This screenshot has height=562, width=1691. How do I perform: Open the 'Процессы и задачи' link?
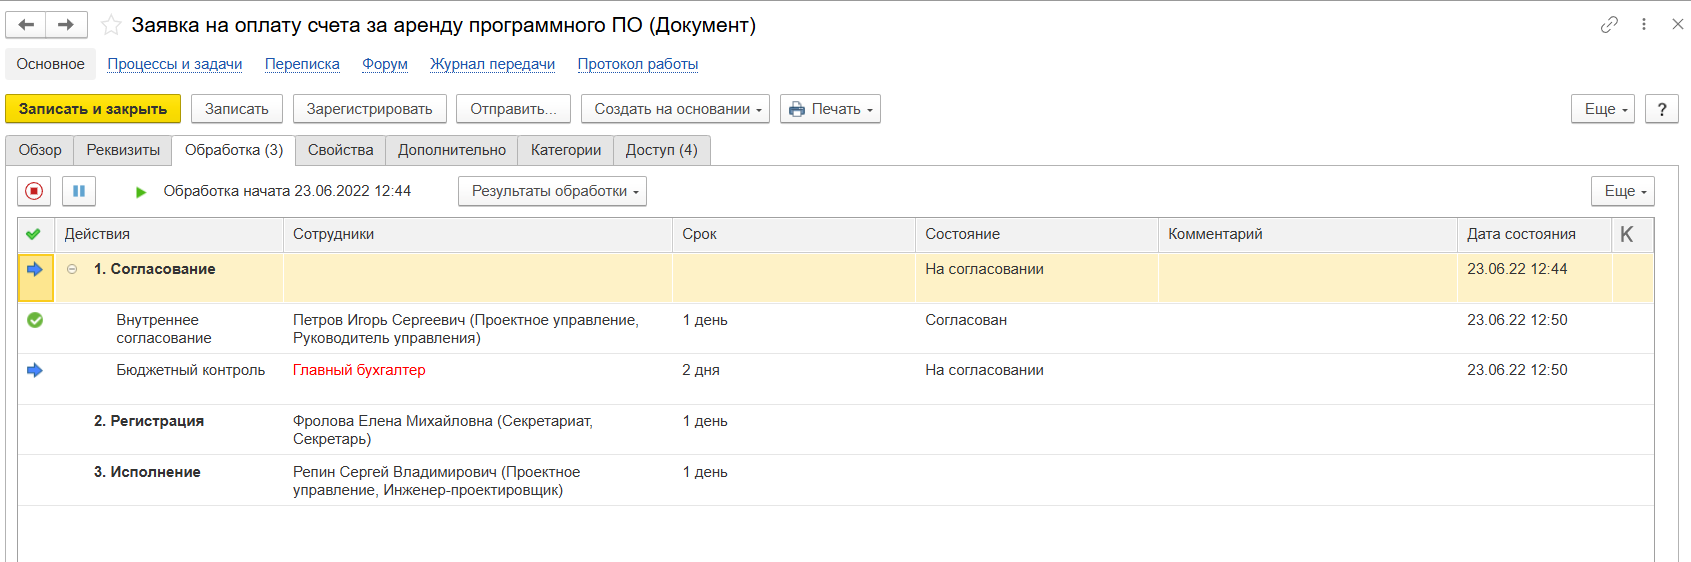(x=175, y=64)
